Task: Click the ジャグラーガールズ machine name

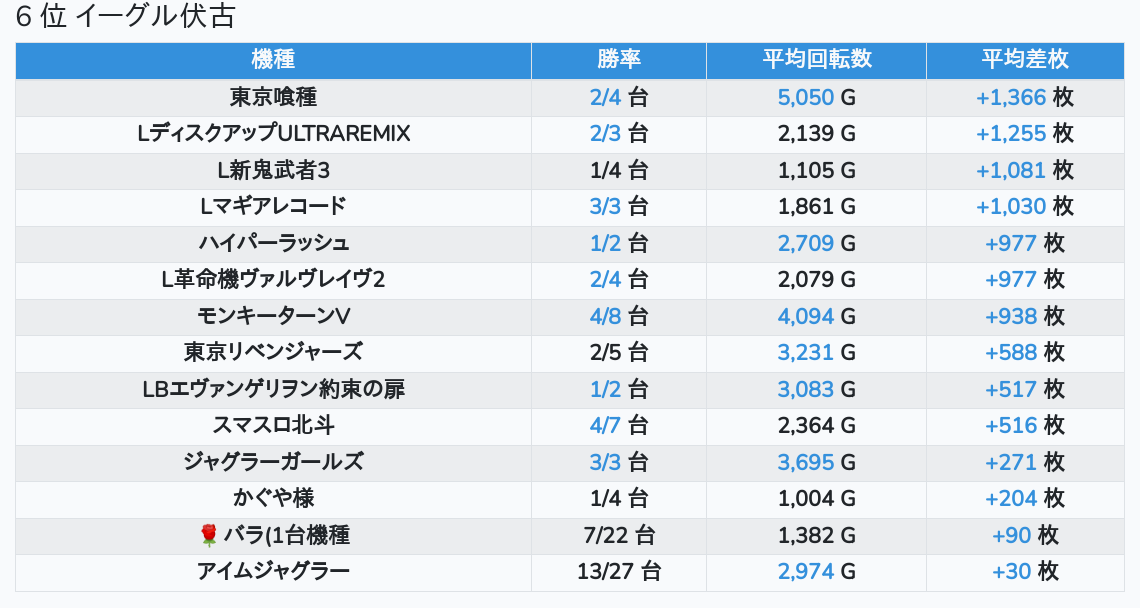Action: point(273,463)
